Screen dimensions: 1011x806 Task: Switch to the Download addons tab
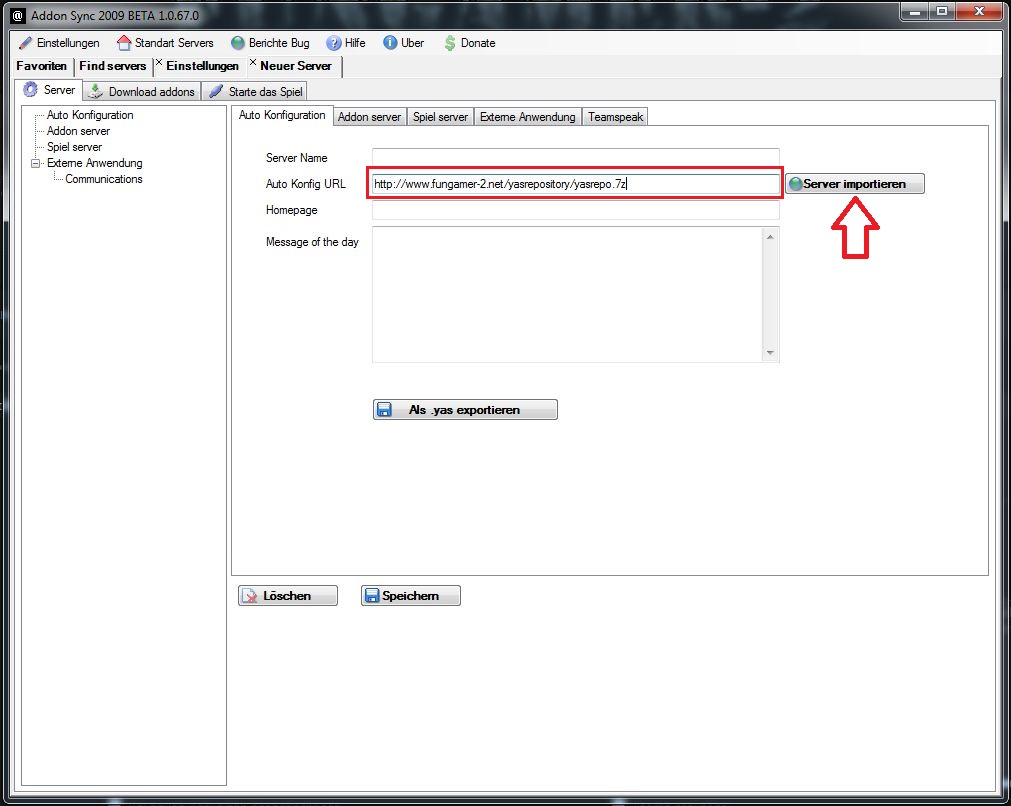(x=142, y=91)
